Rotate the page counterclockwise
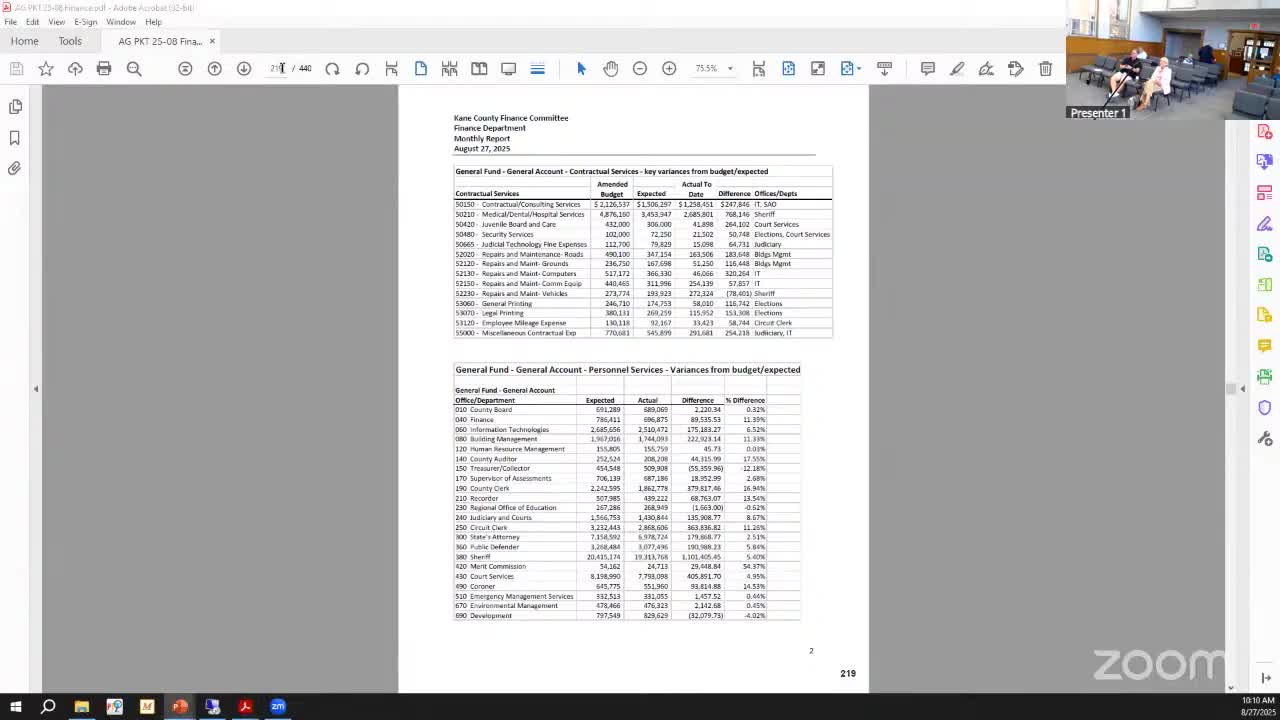 [362, 68]
